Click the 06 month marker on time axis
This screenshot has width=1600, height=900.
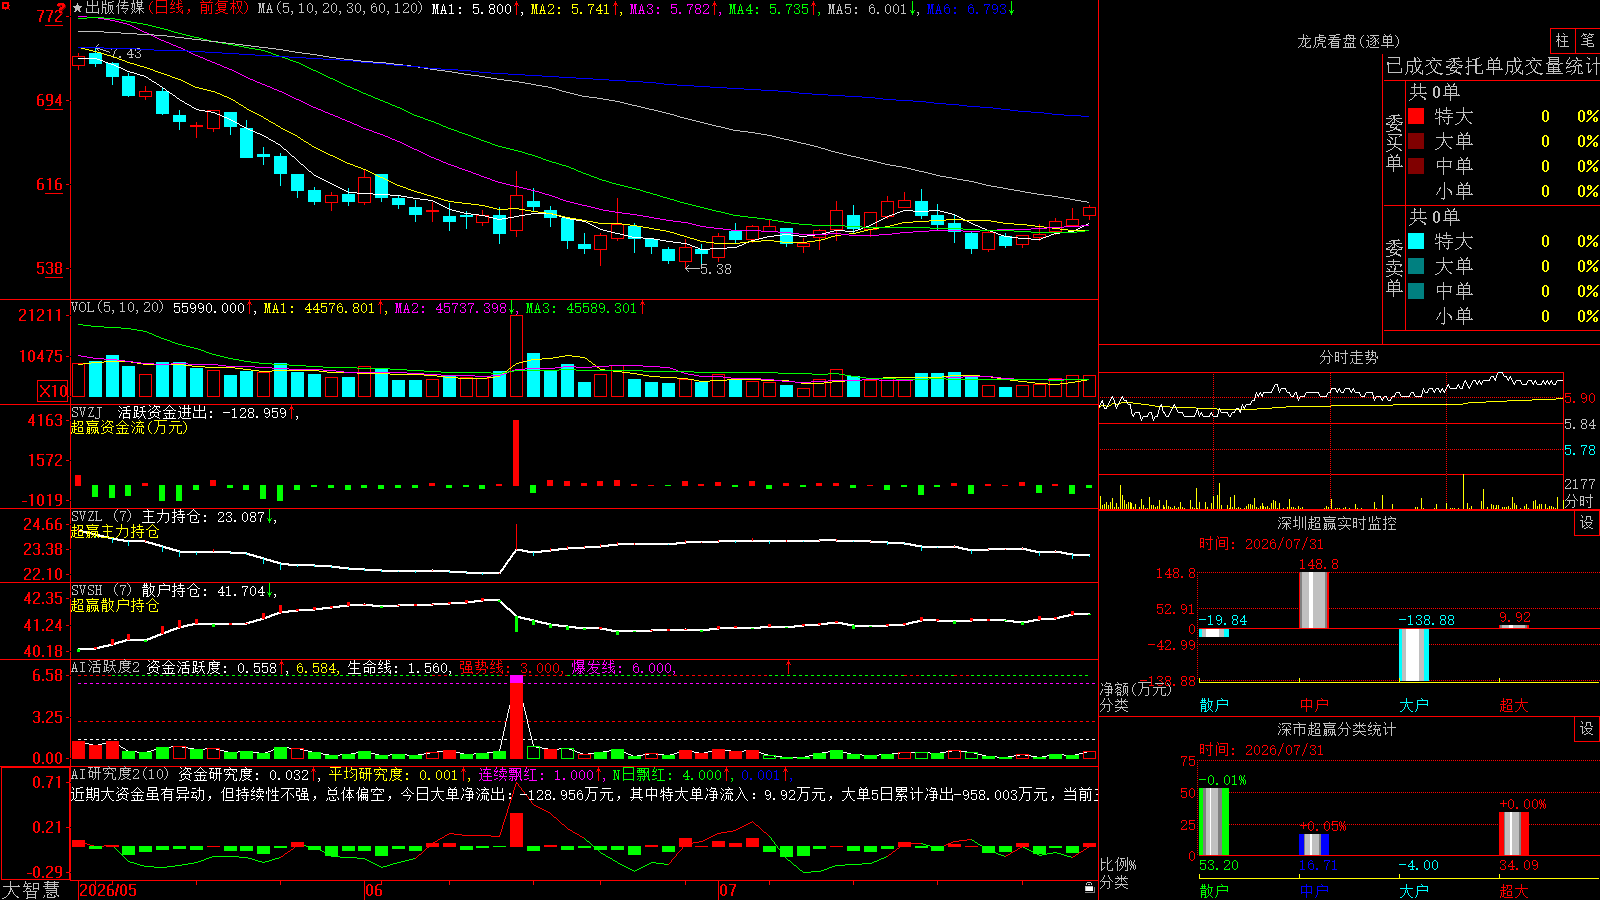click(374, 890)
